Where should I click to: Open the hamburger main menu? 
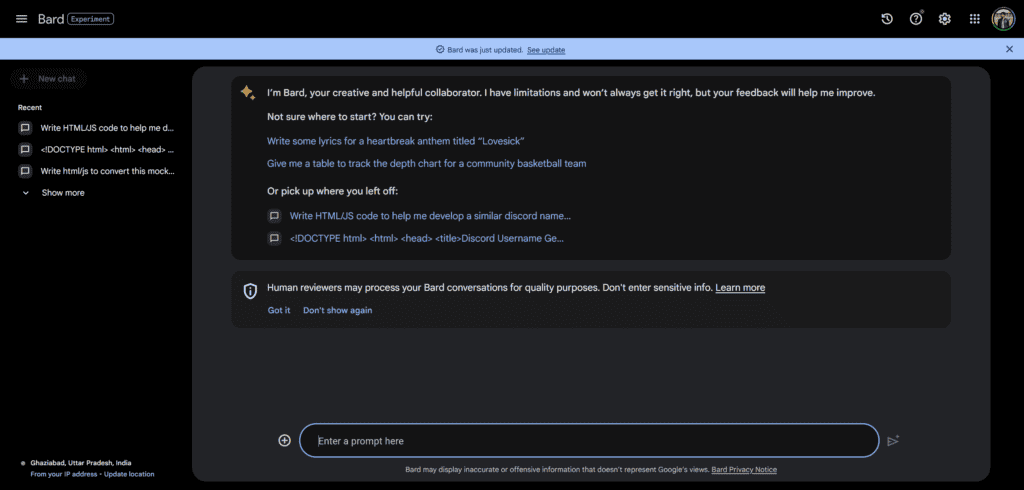(21, 19)
